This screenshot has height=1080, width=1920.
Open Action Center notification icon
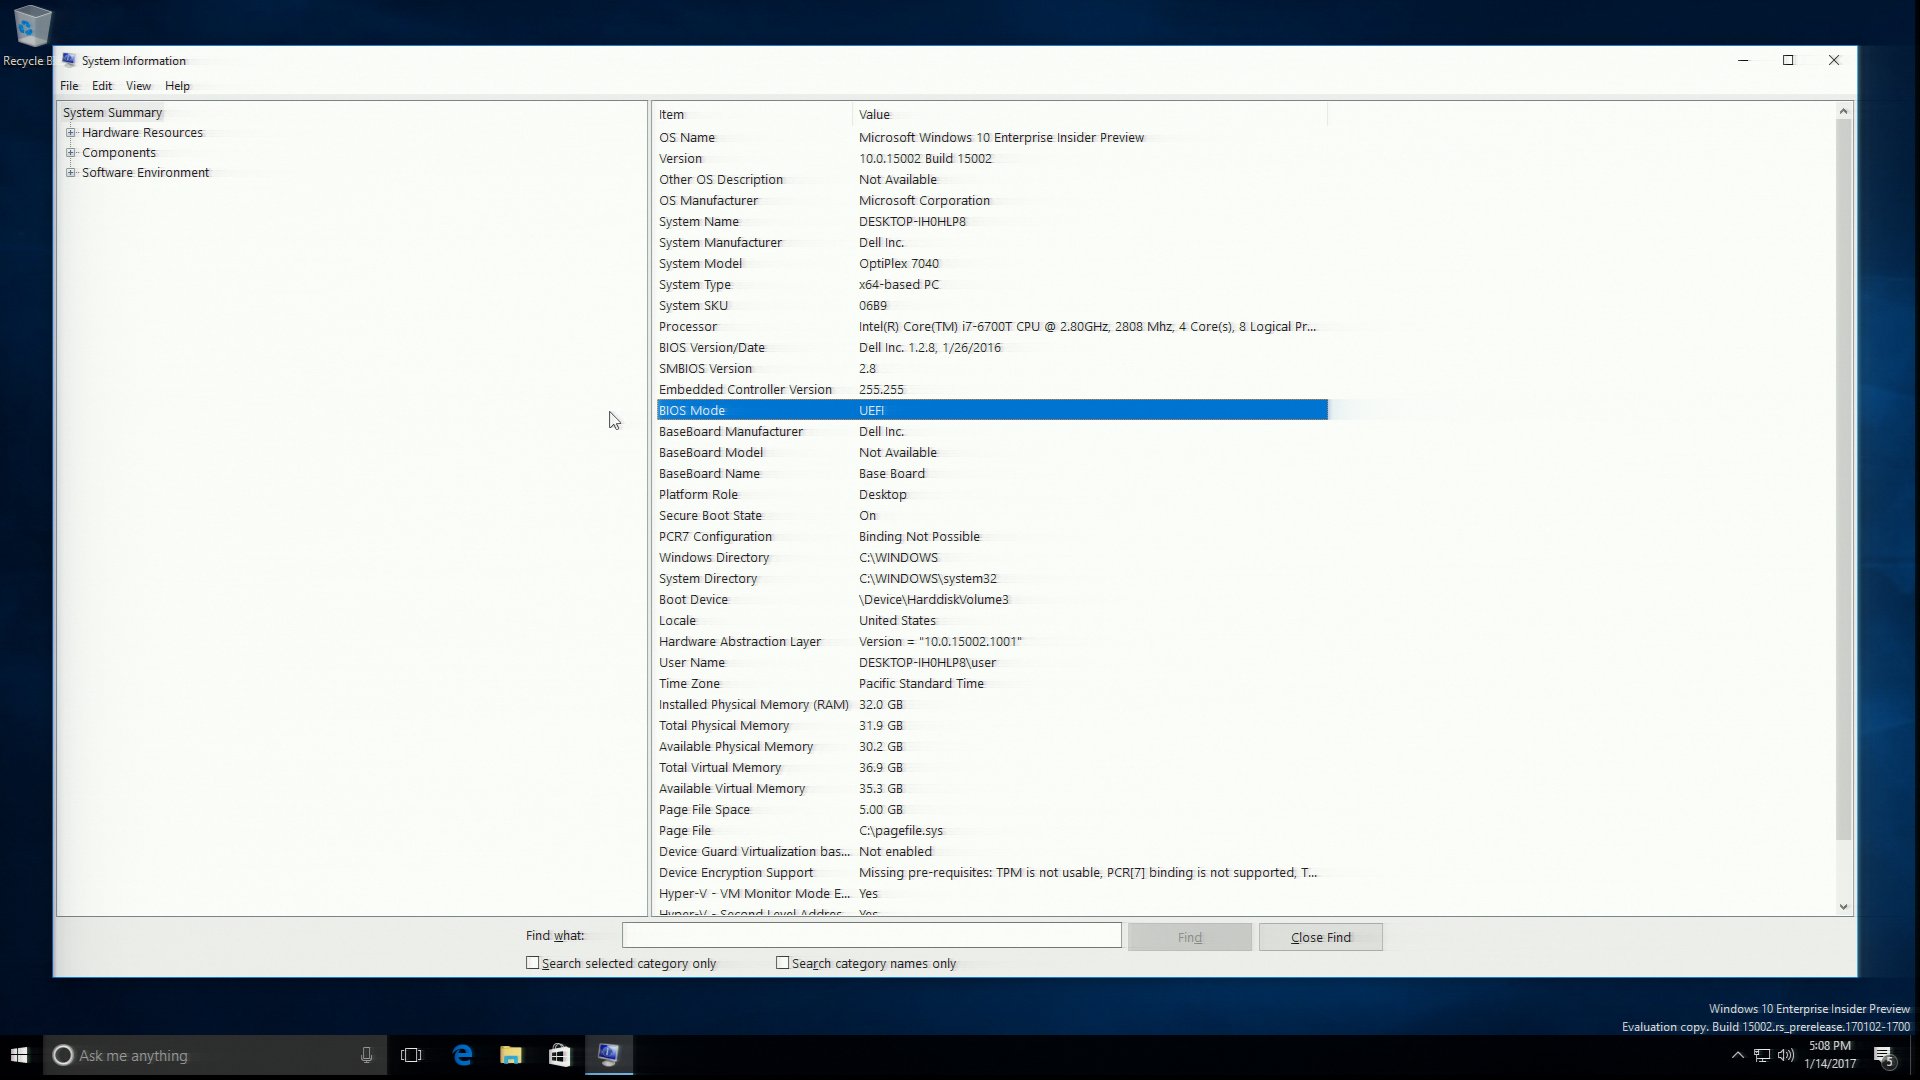pos(1884,1056)
